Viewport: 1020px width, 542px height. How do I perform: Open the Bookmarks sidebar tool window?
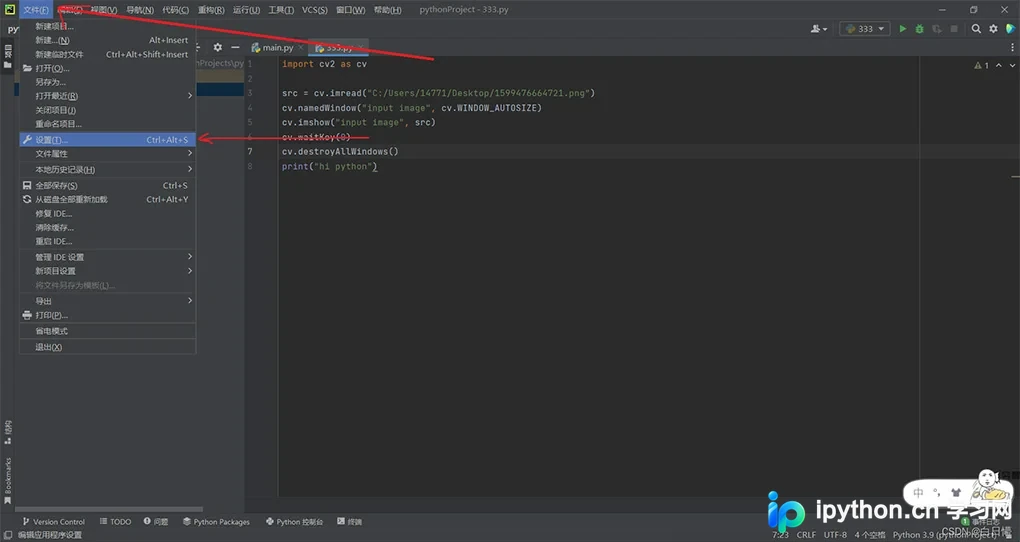click(x=8, y=480)
